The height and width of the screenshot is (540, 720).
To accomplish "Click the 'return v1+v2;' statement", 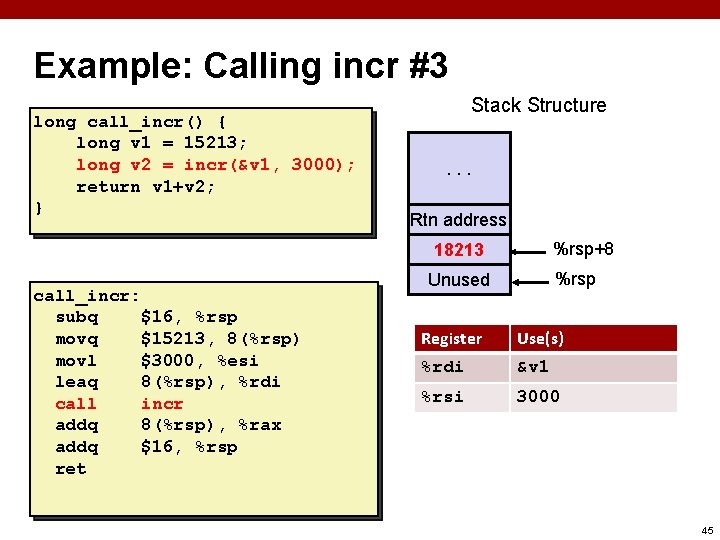I will point(145,187).
